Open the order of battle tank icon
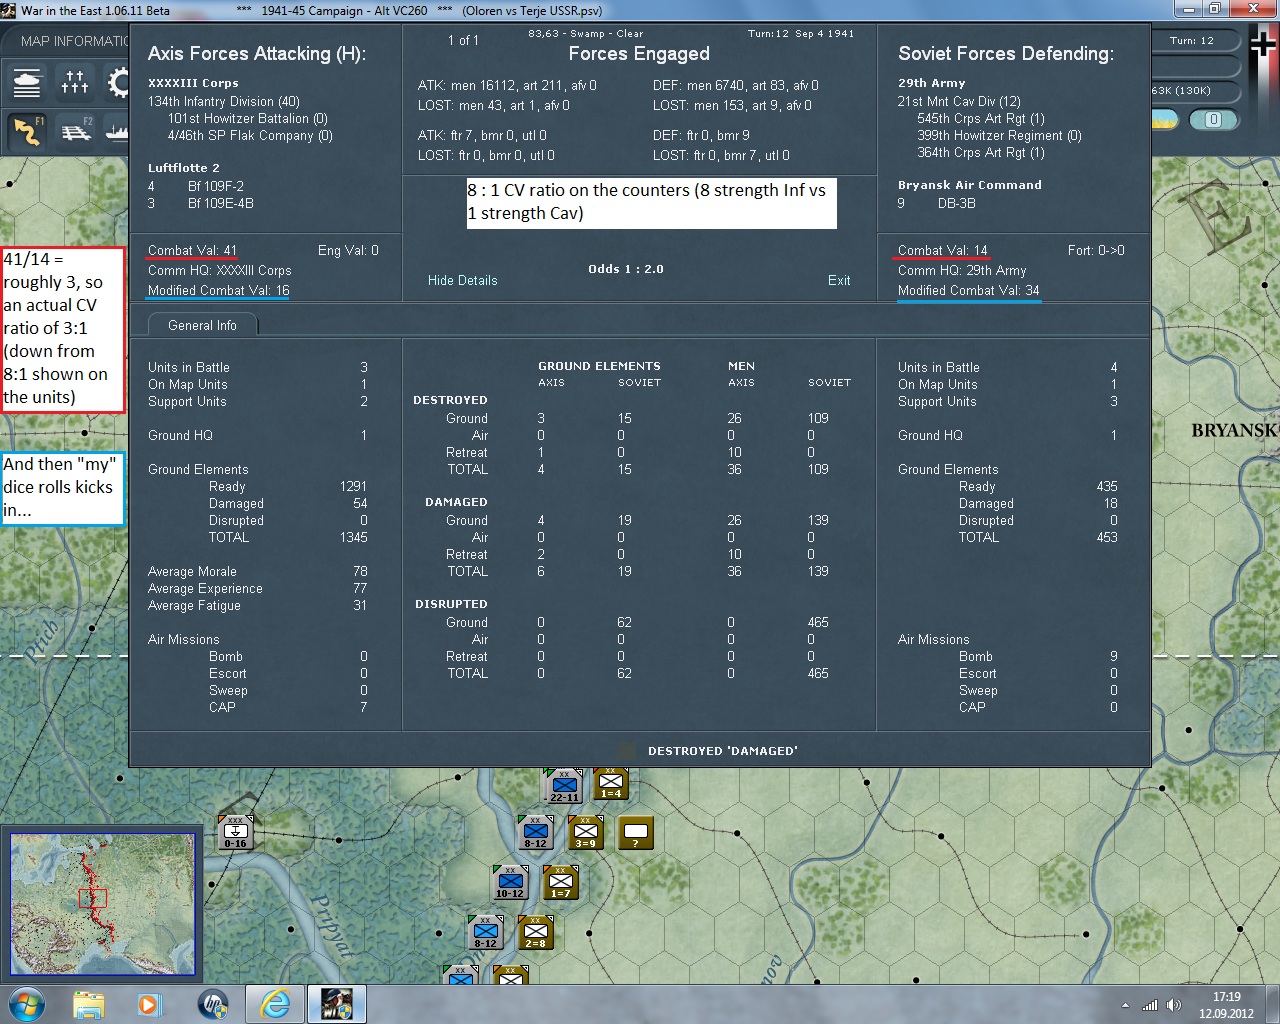The image size is (1280, 1024). [27, 82]
